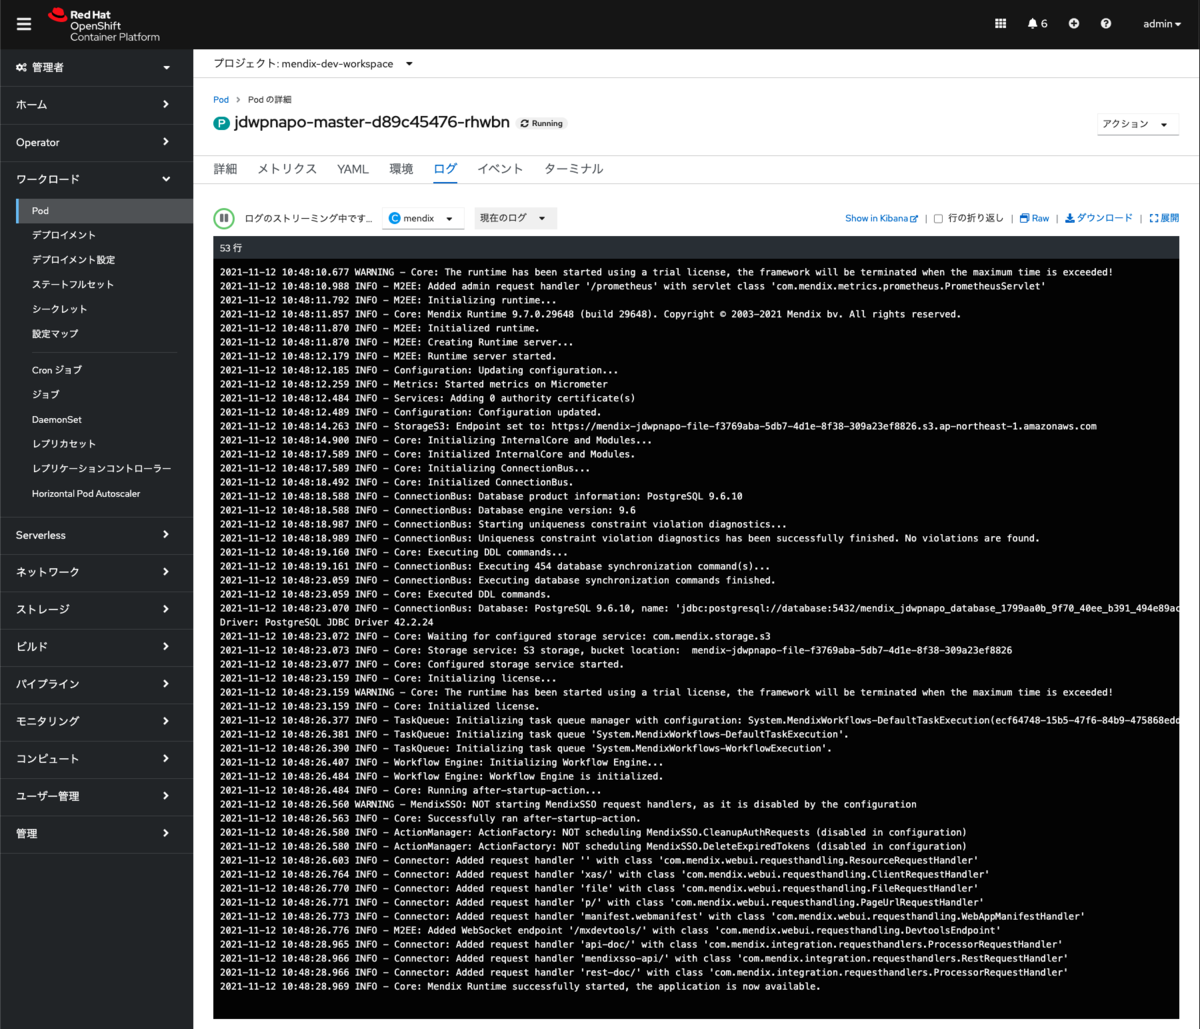
Task: Open the mendix container dropdown
Action: click(x=423, y=218)
